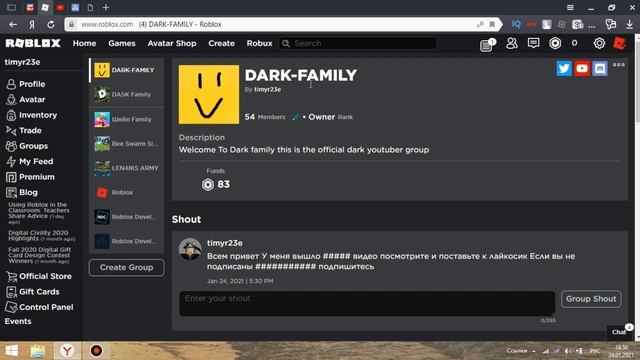Click the DARK-FAMILY smiley group emblem
640x360 pixels.
209,94
